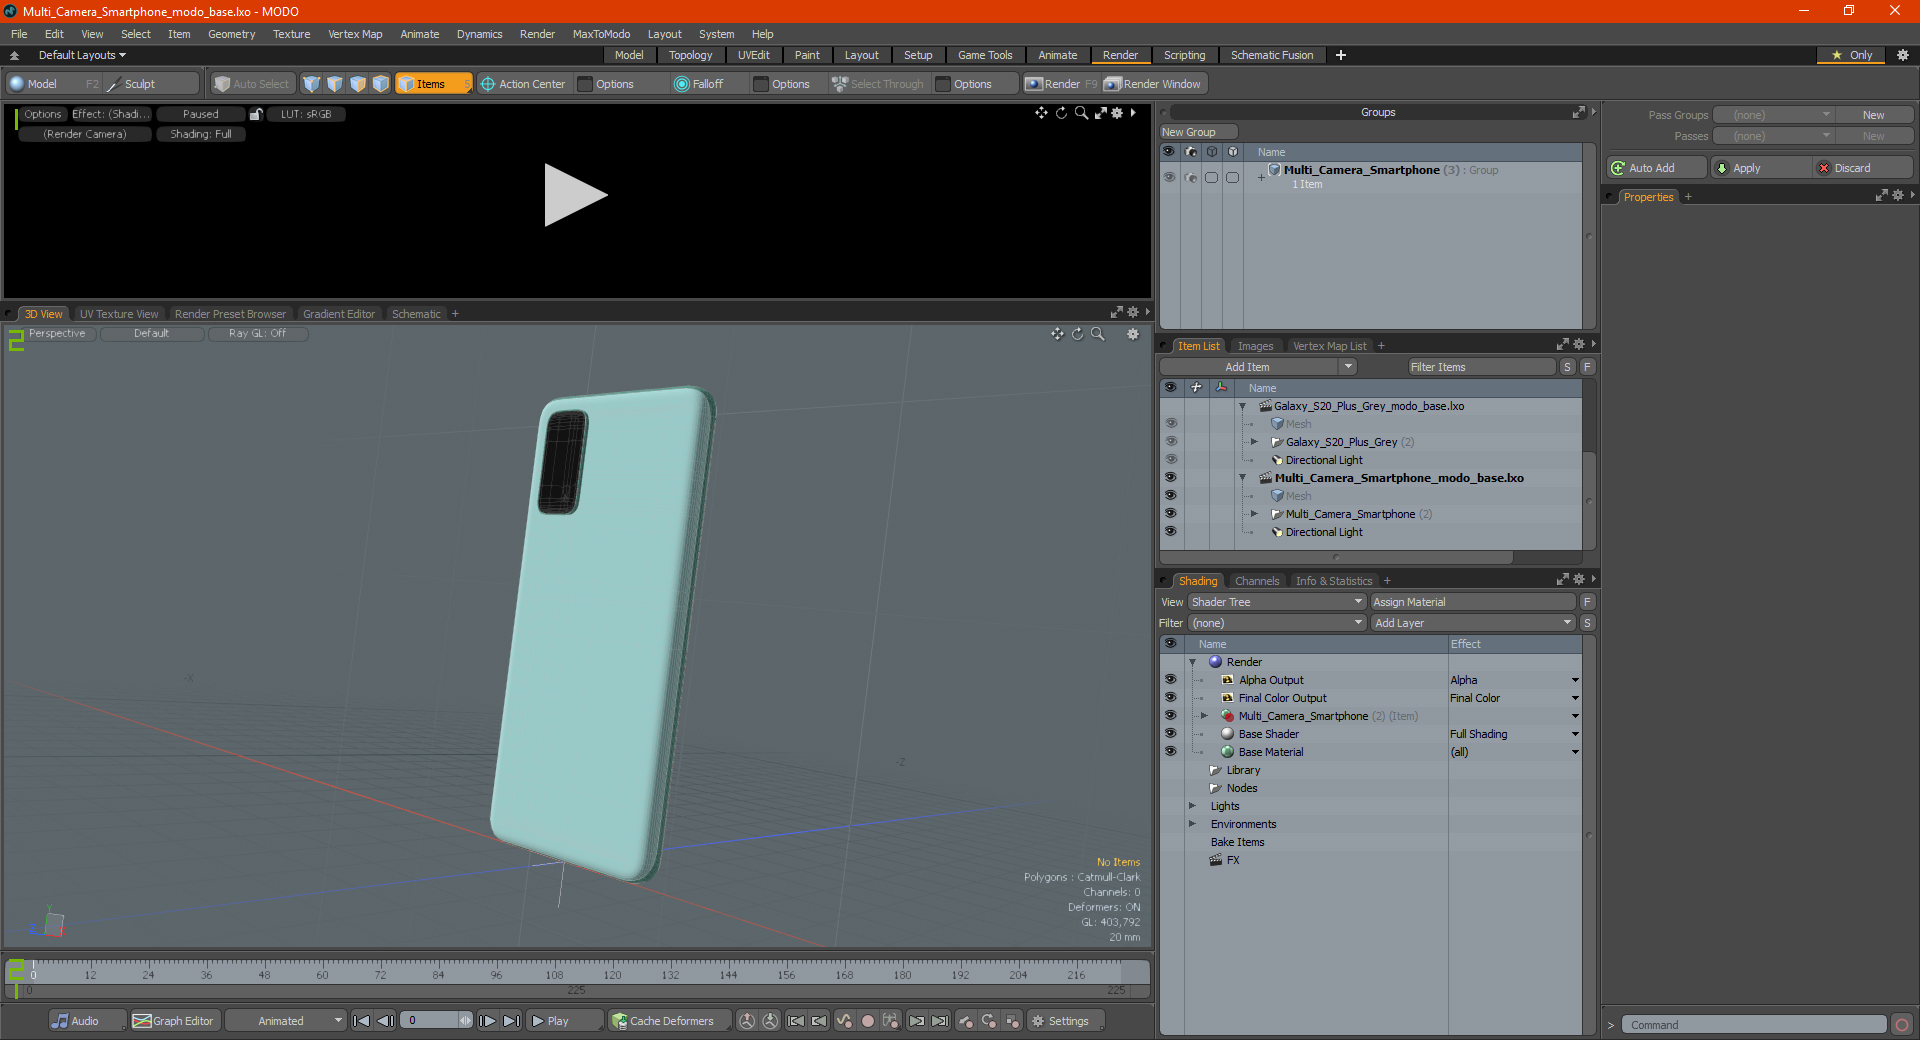The image size is (1920, 1040).
Task: Hide the Galaxy_S20_Plus_Grey item
Action: click(x=1171, y=442)
